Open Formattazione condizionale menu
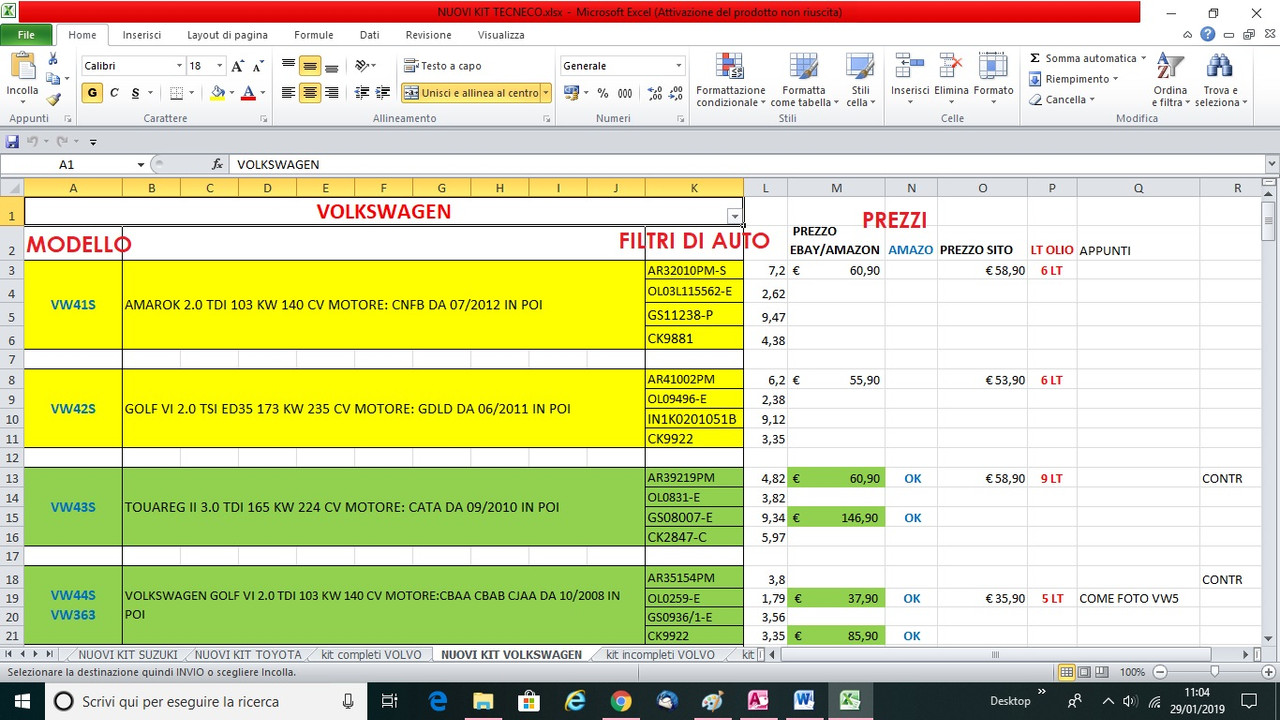Screen dimensions: 1280x720 click(731, 80)
